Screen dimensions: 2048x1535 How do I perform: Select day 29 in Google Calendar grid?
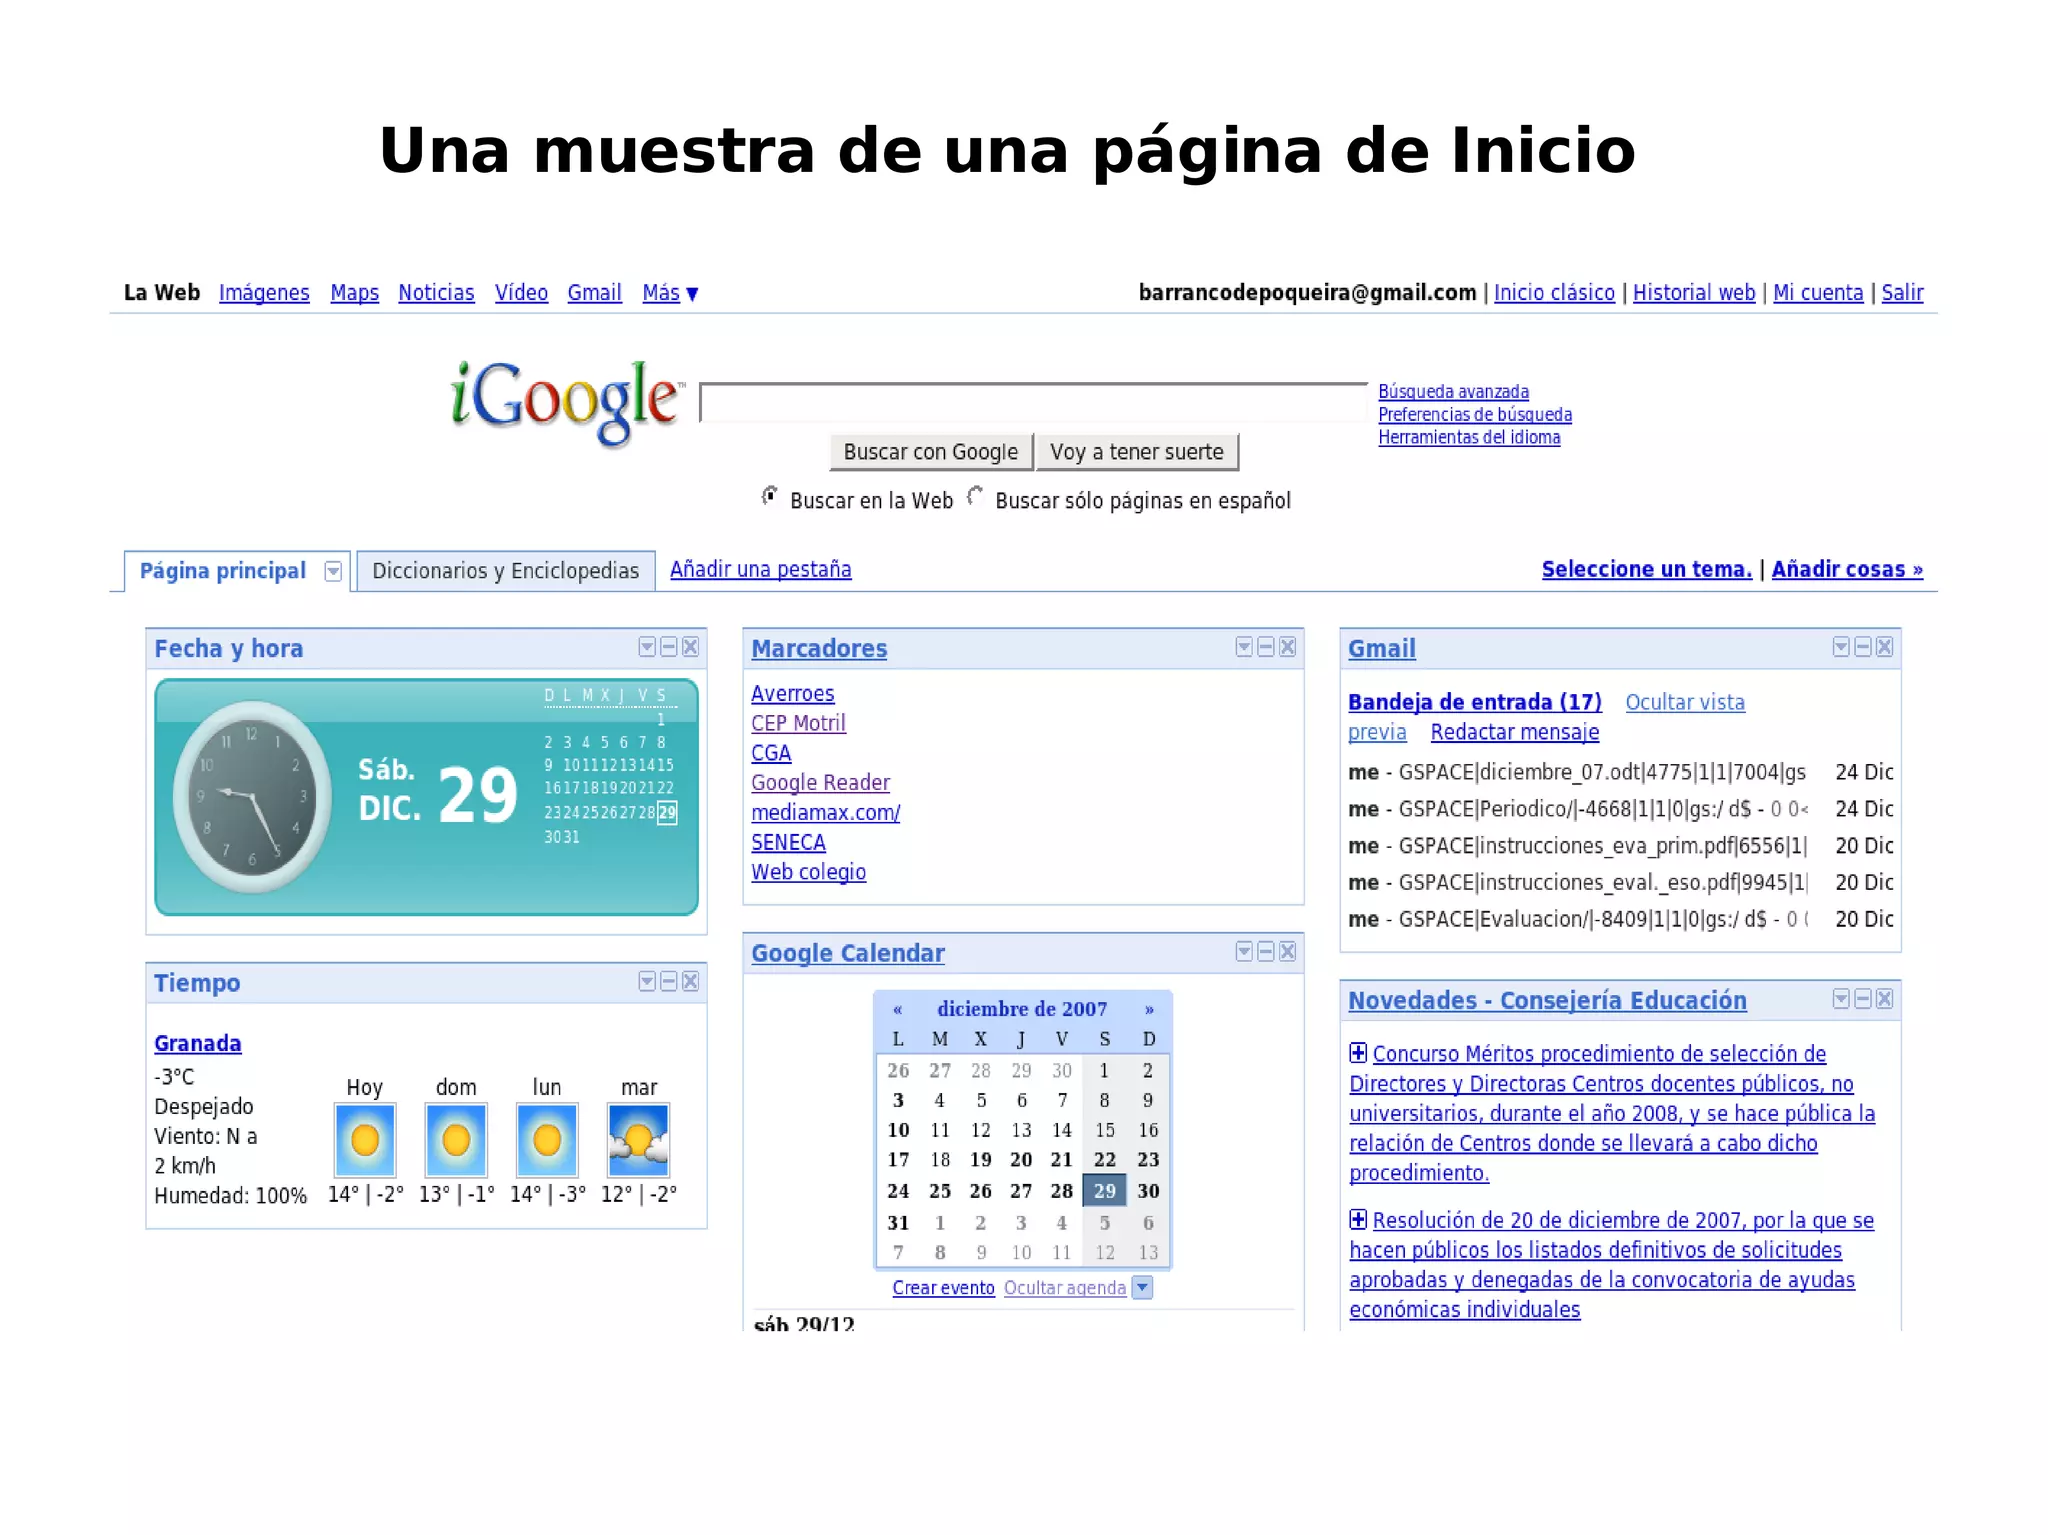click(1104, 1191)
